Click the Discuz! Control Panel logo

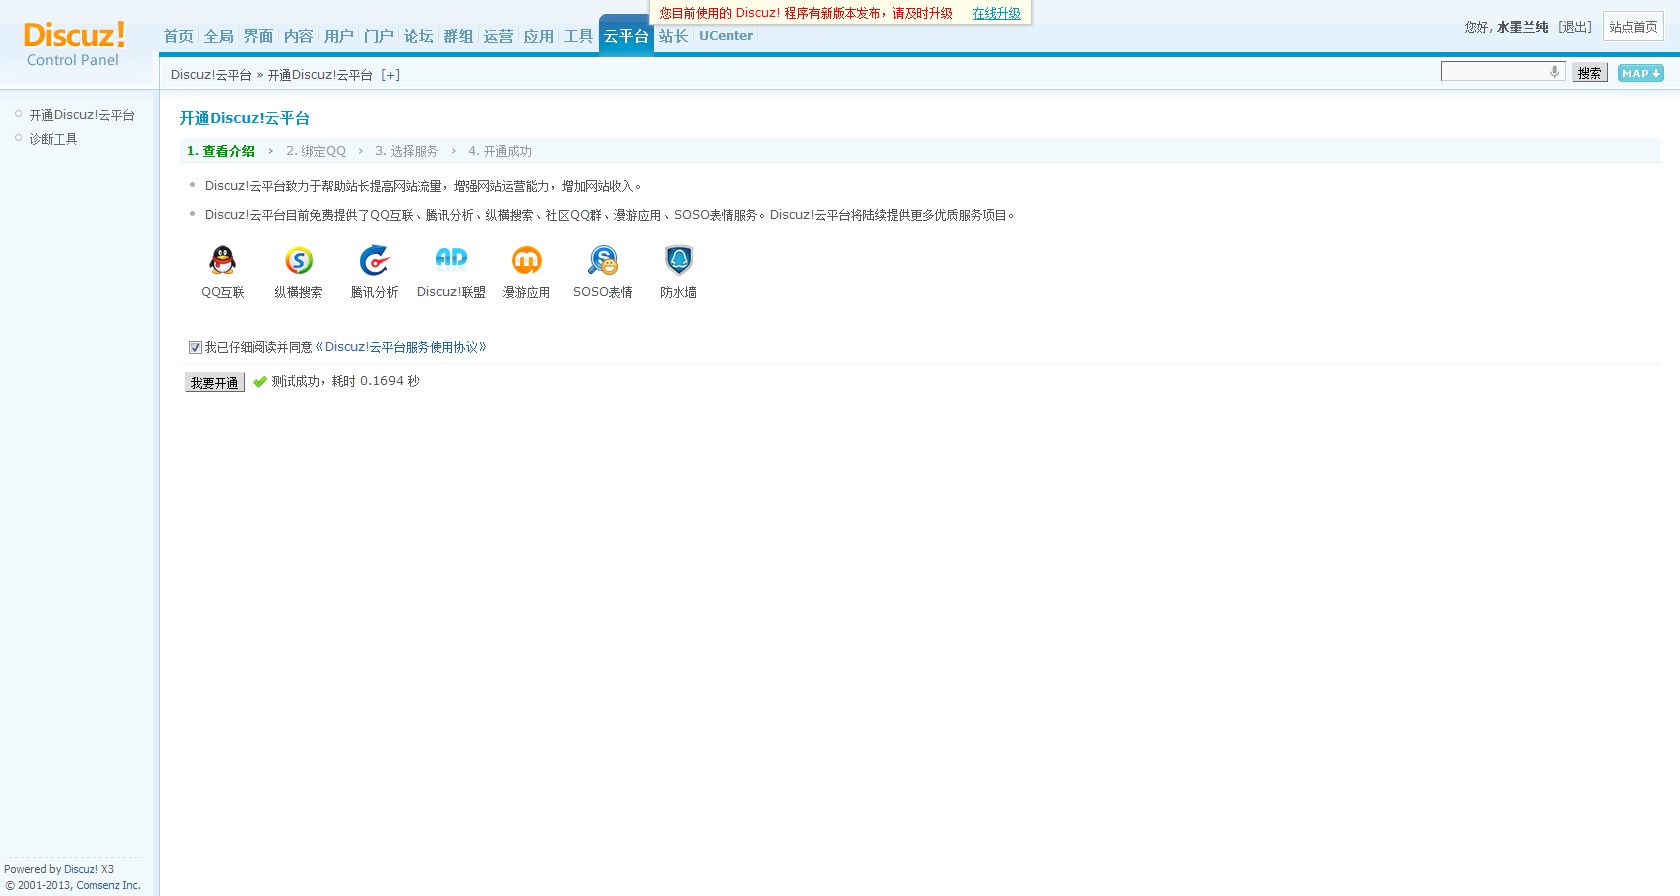pyautogui.click(x=74, y=44)
